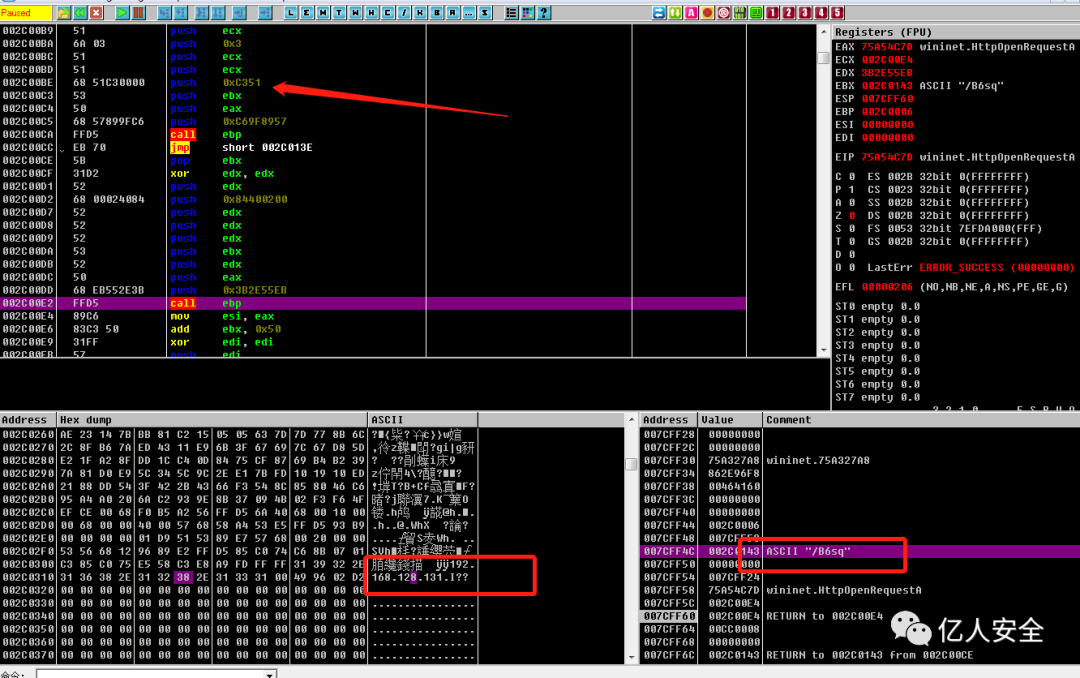Click the blue swap-arrows plugin icon
The height and width of the screenshot is (678, 1080).
point(659,12)
